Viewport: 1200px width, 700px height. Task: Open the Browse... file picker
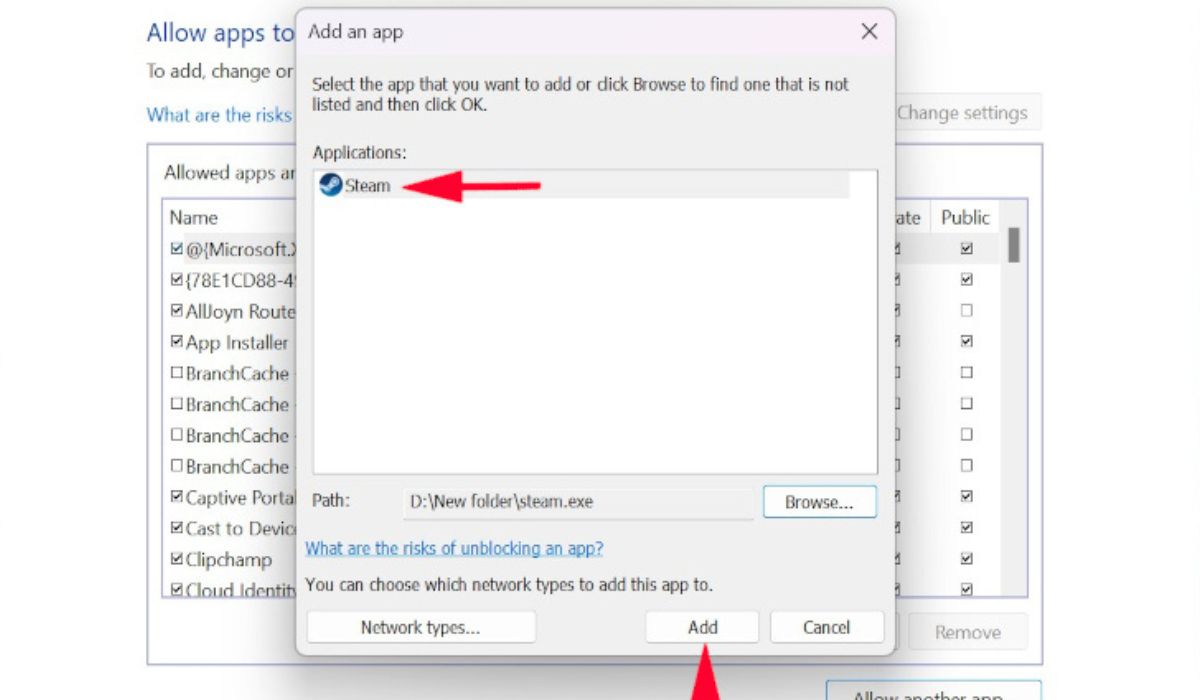pyautogui.click(x=819, y=502)
